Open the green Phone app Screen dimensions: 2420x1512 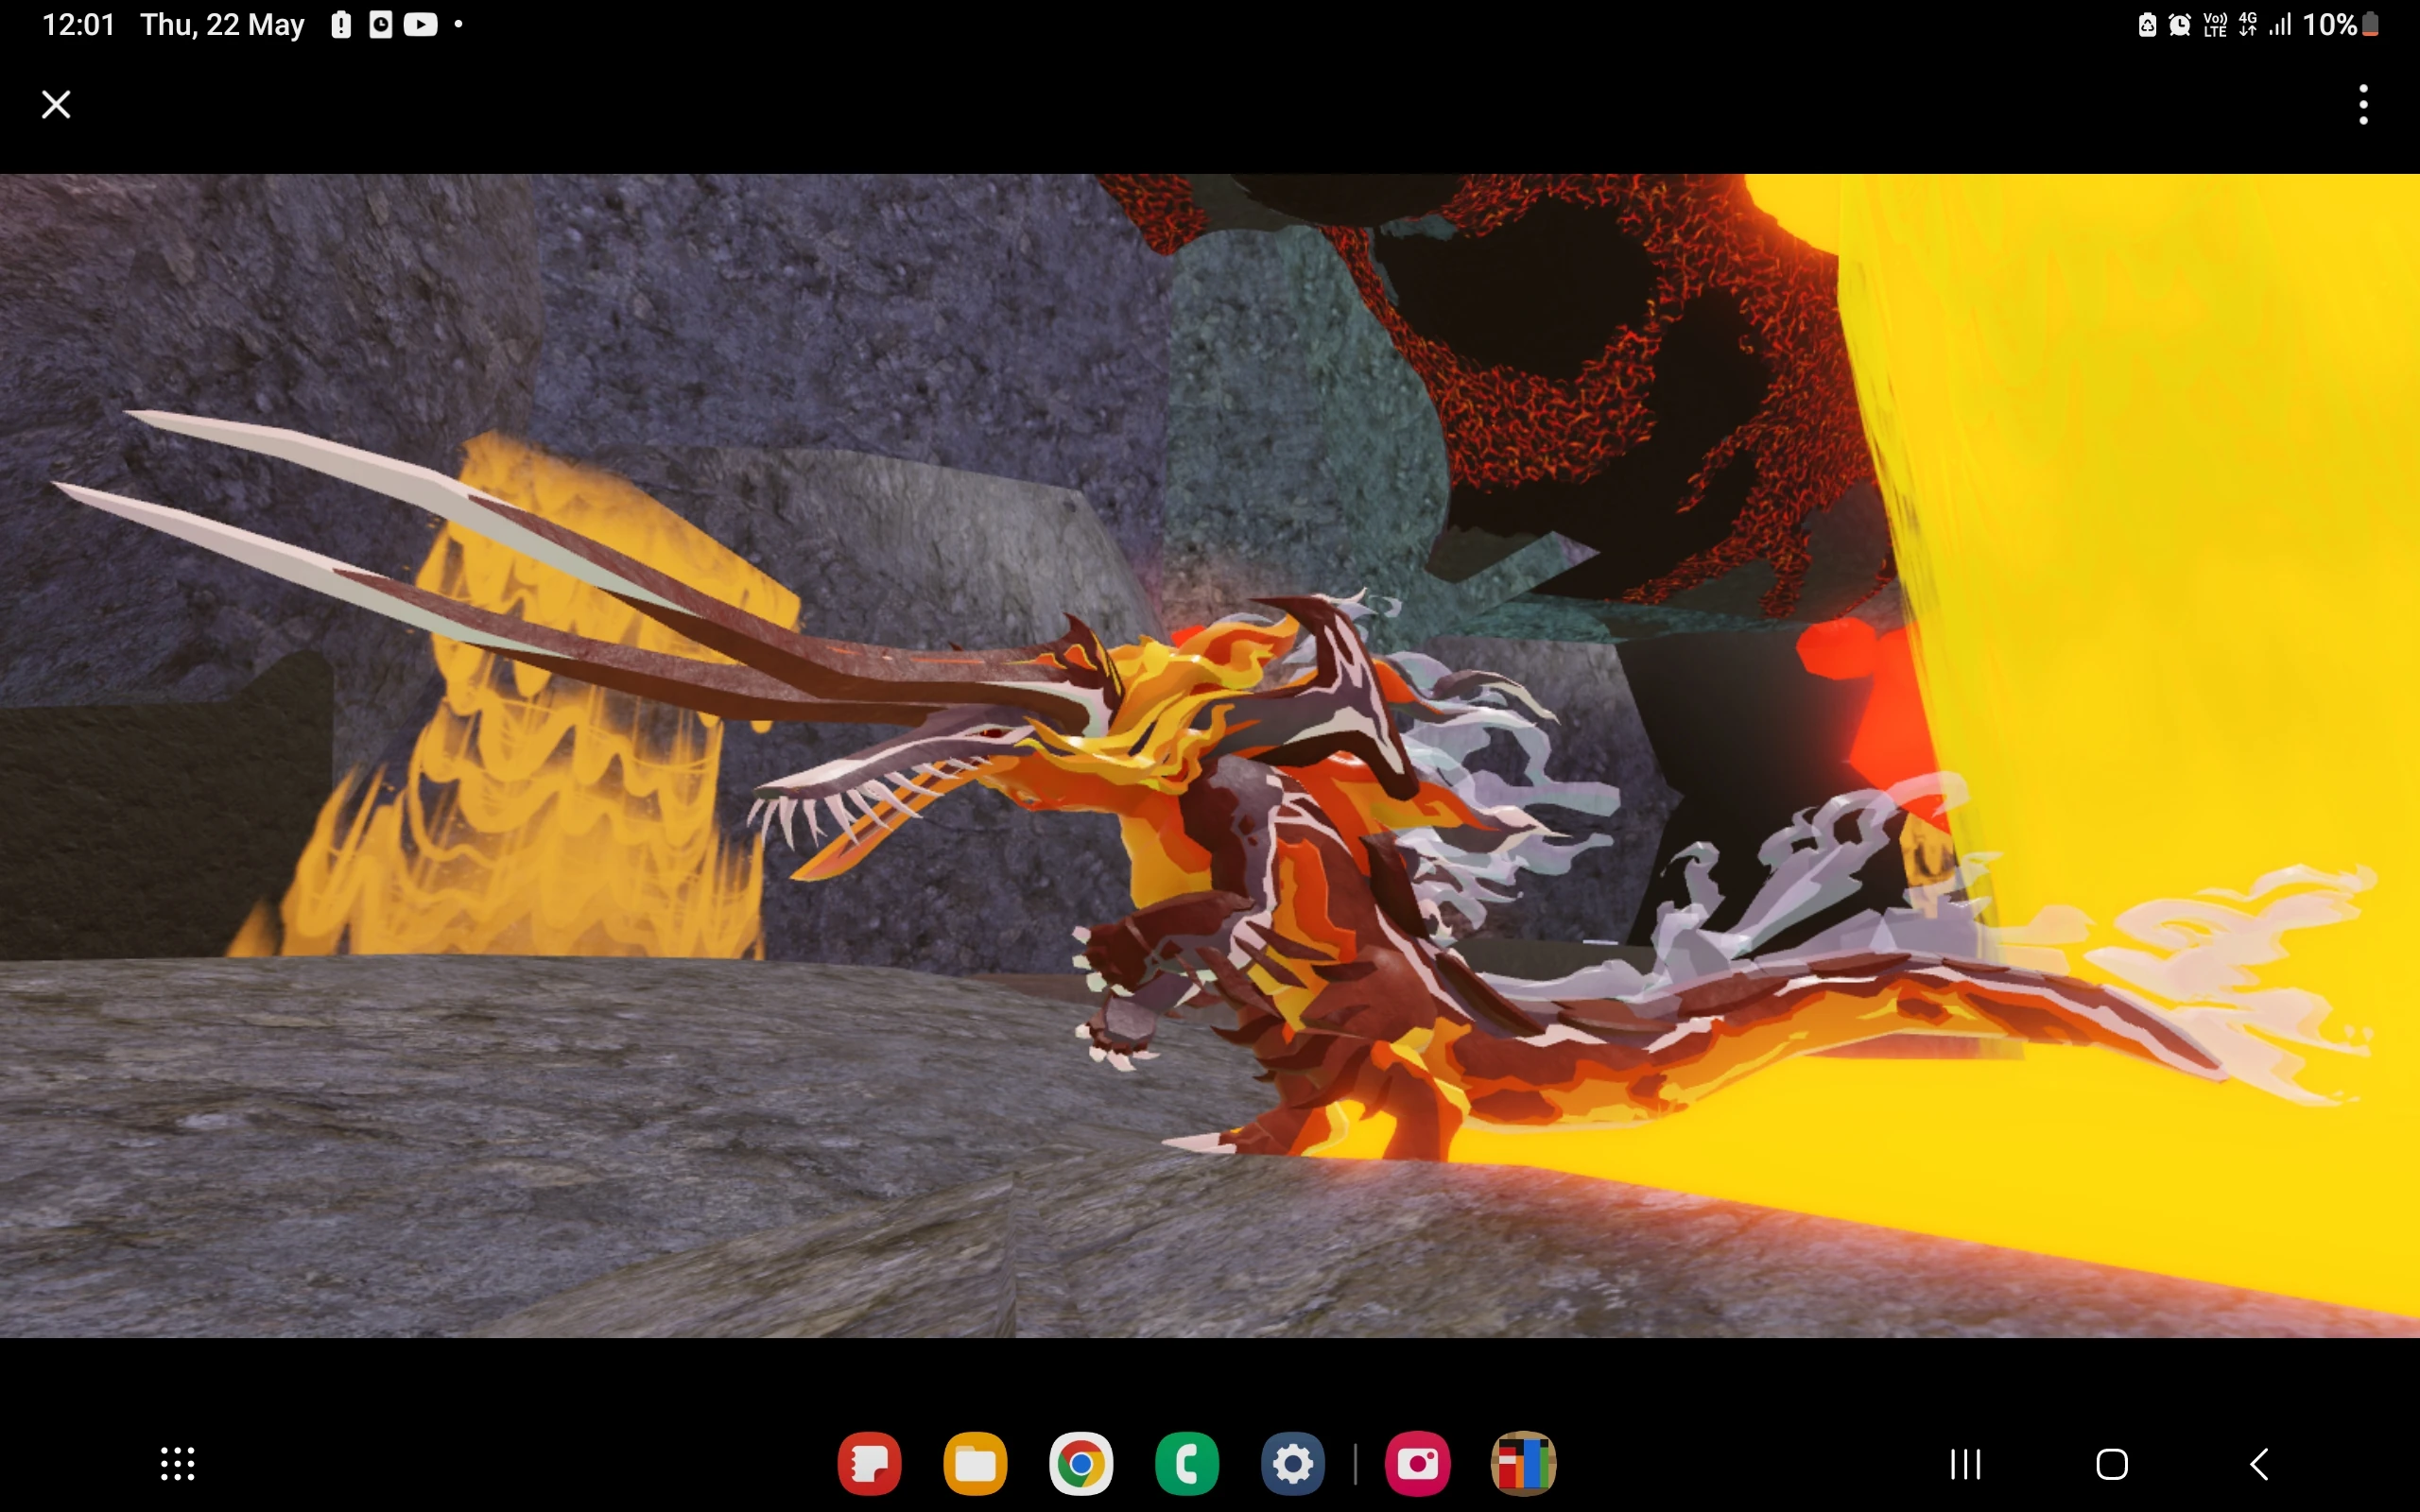tap(1187, 1464)
